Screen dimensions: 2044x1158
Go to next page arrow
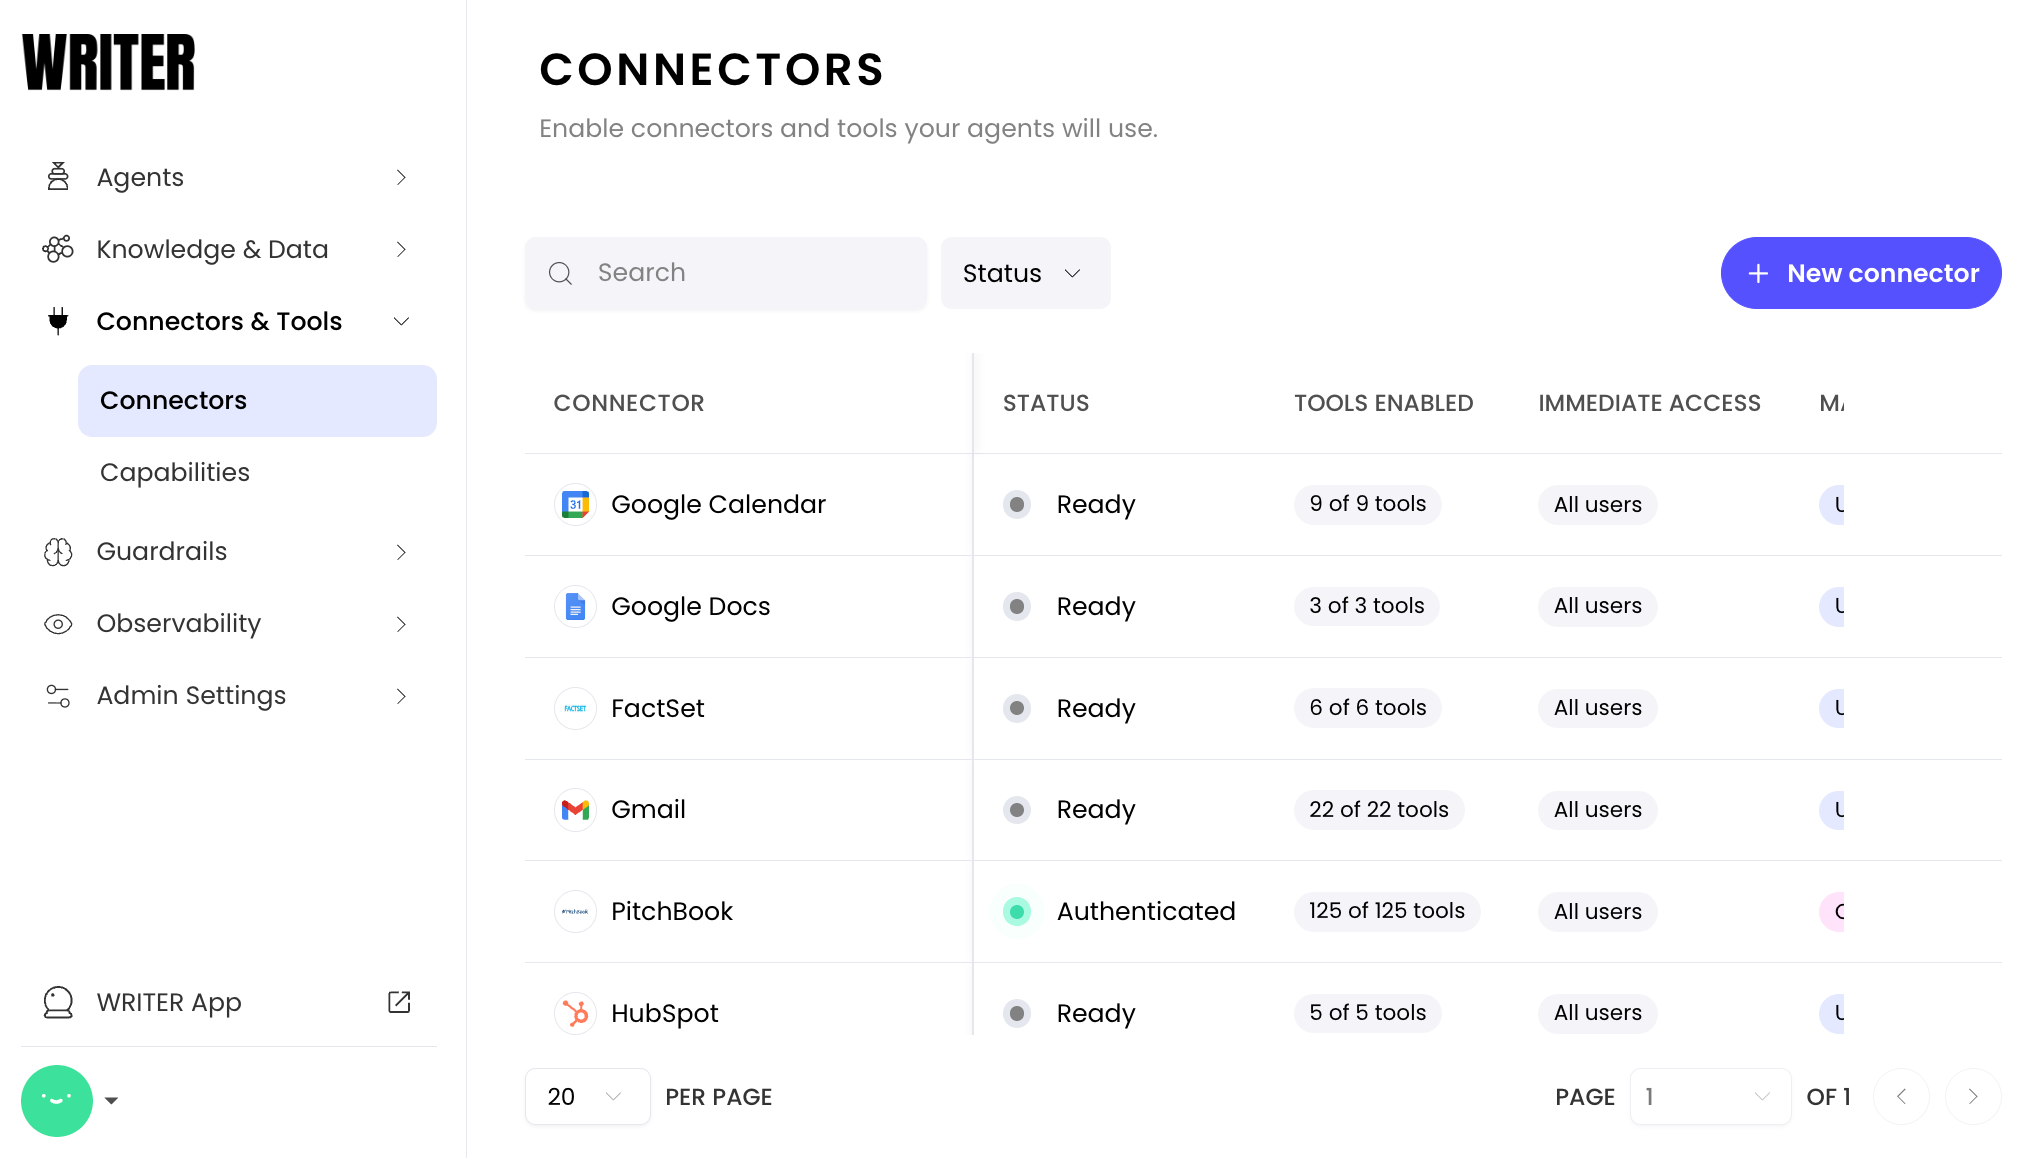click(1972, 1097)
